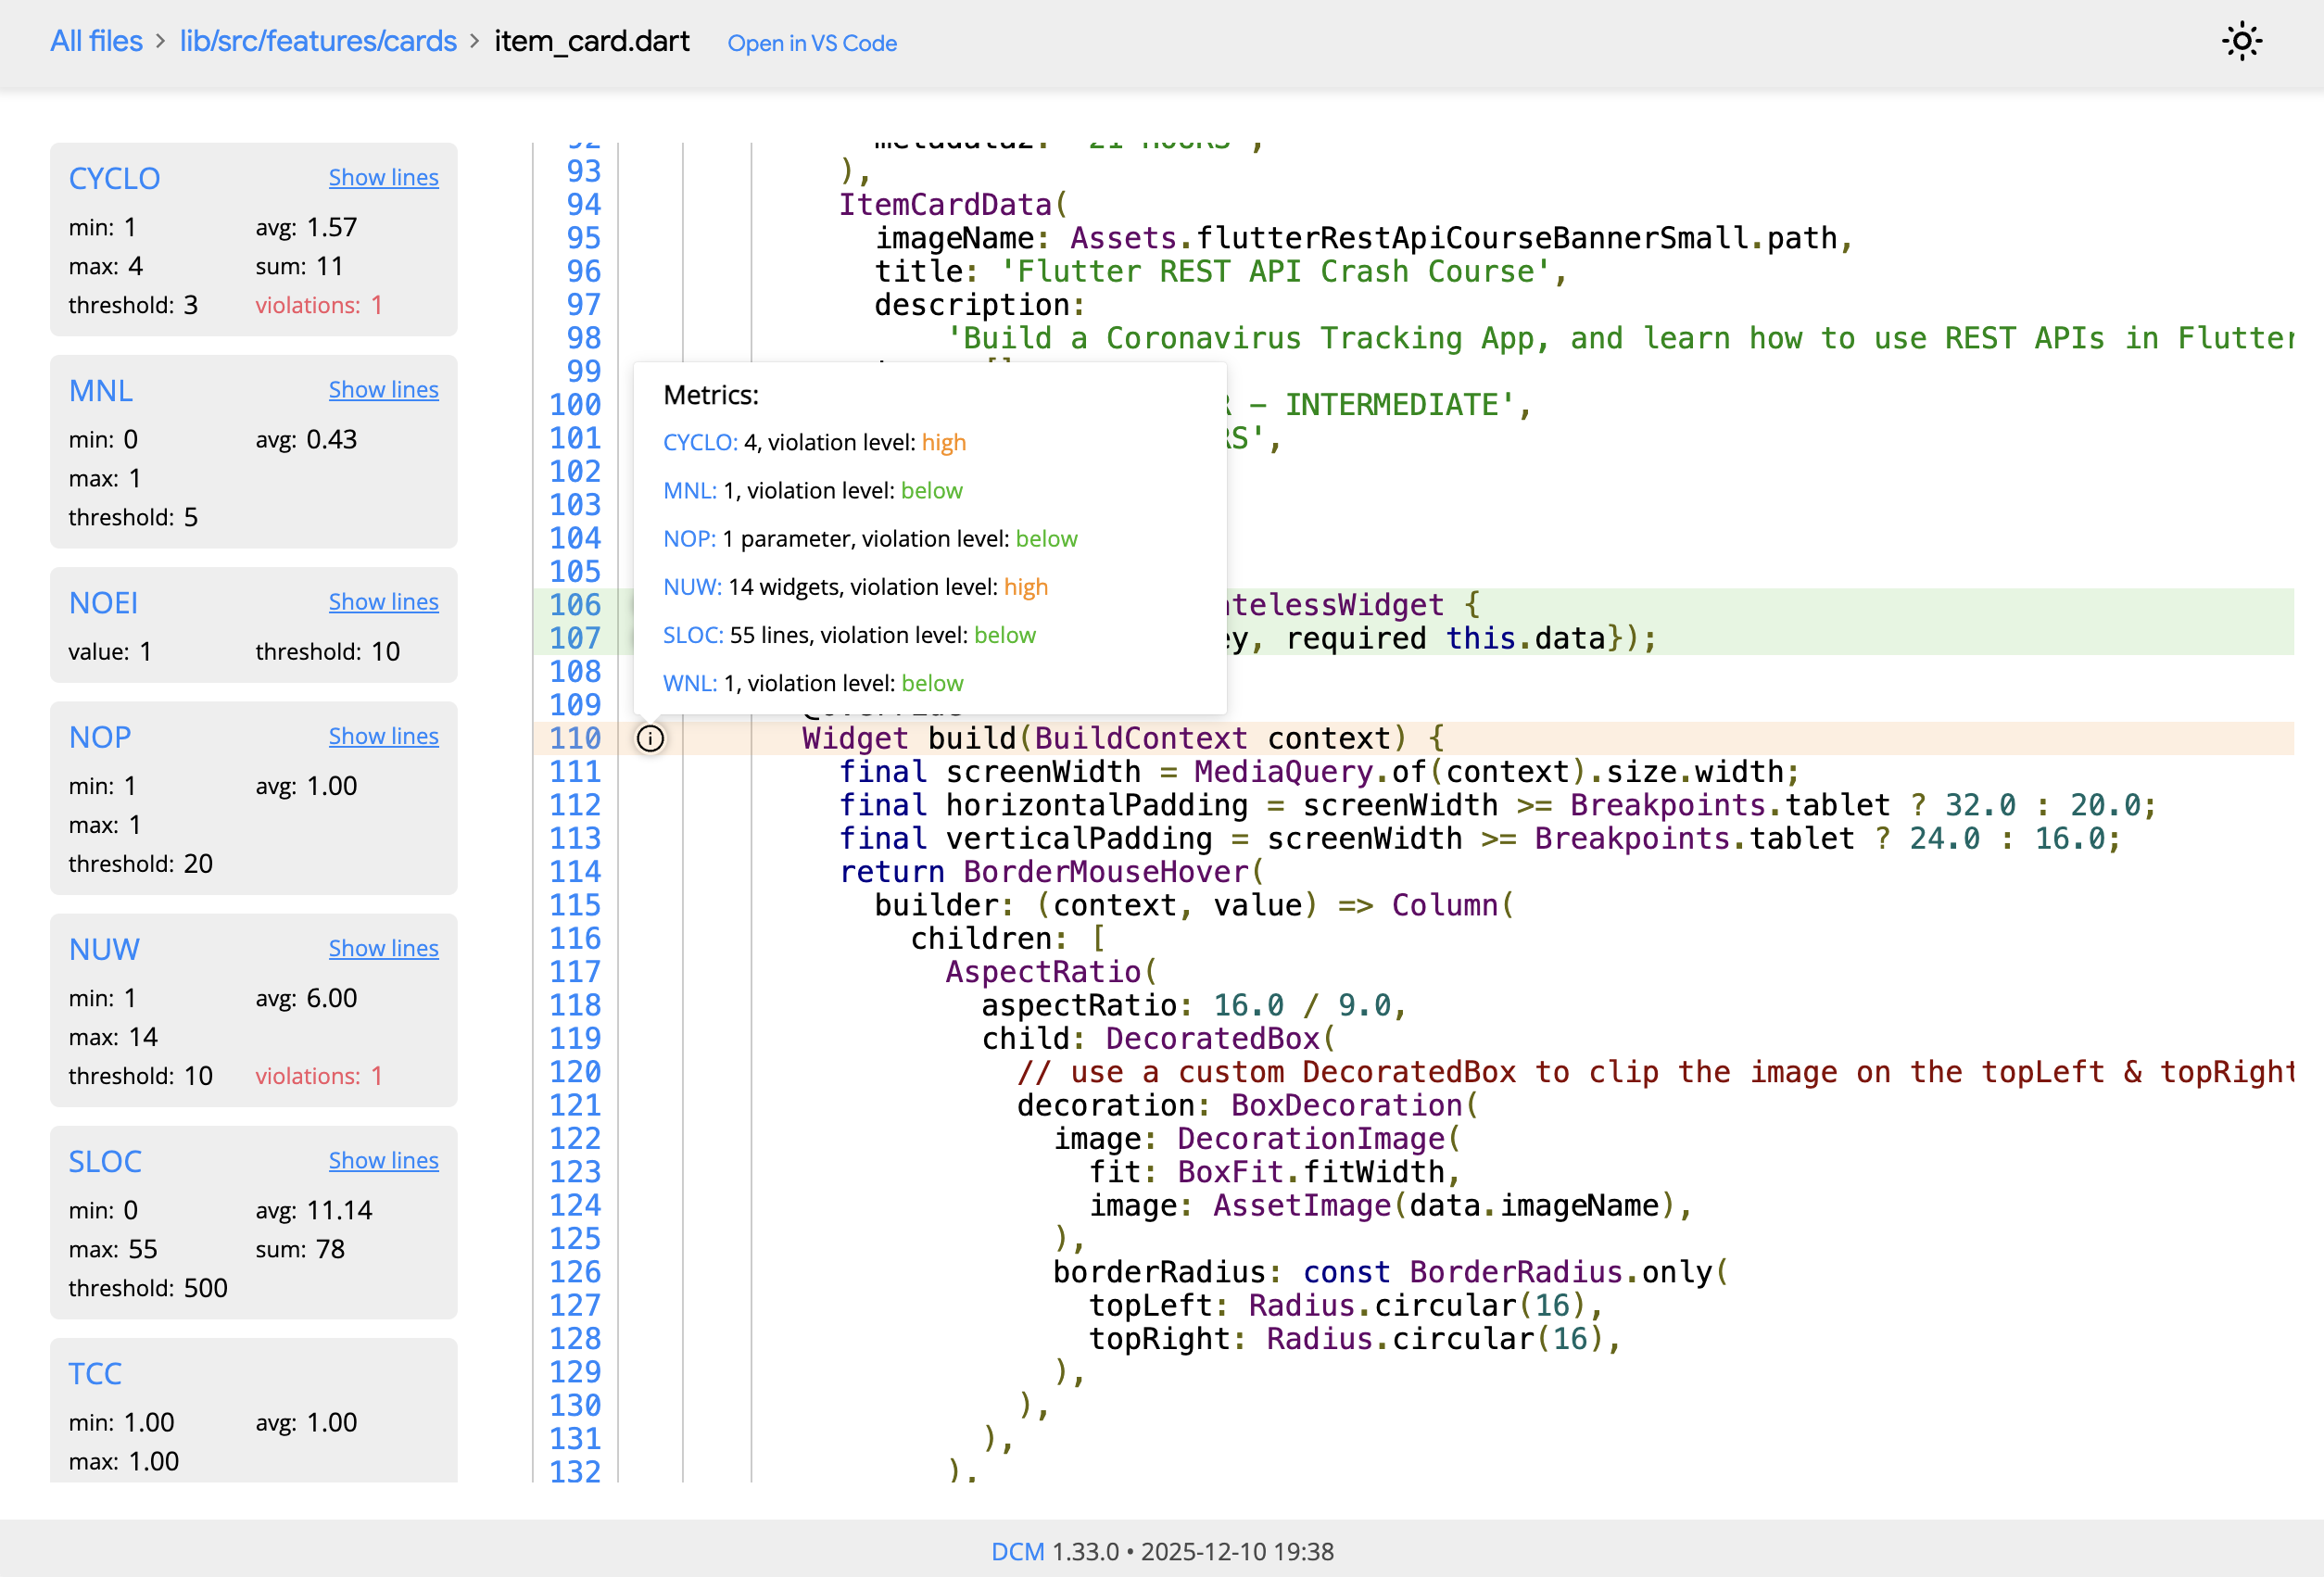Show lines for the MNL metric
The height and width of the screenshot is (1577, 2324).
(383, 389)
